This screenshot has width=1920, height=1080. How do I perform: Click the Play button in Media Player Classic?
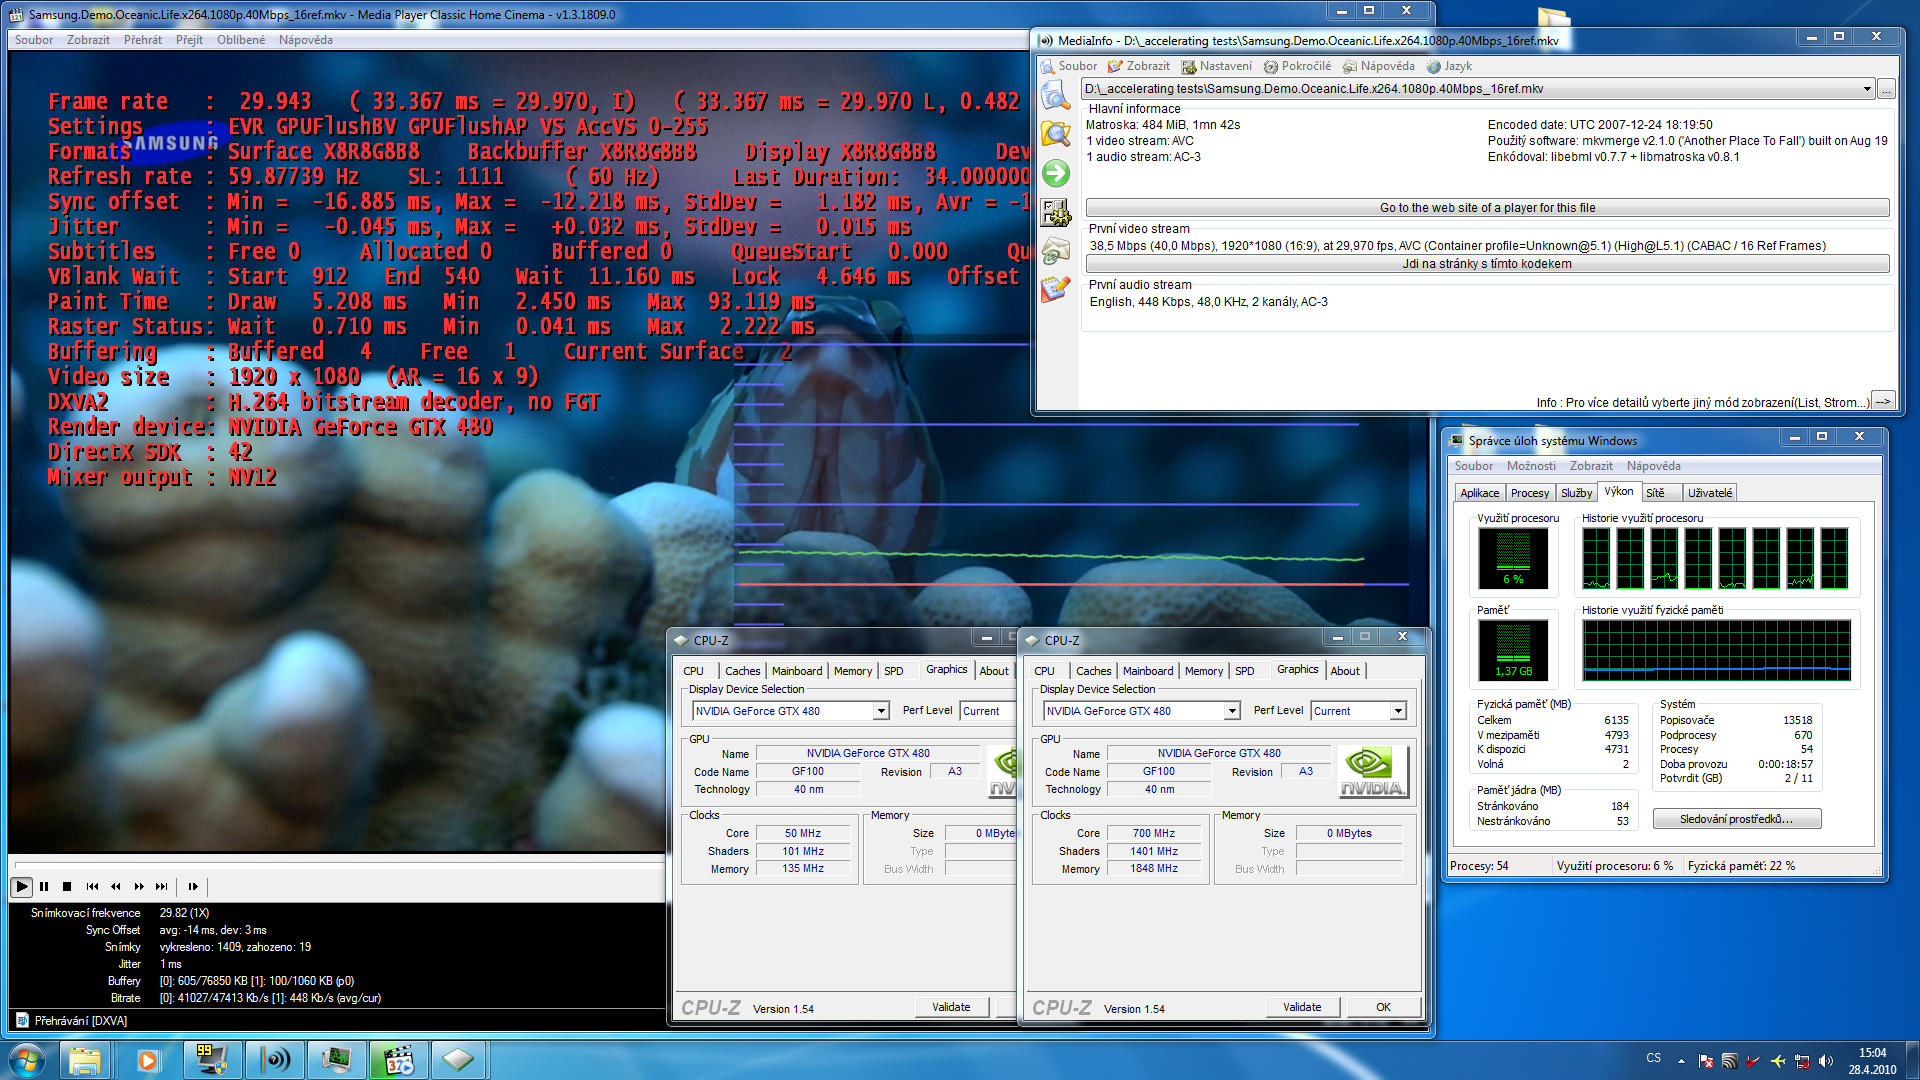point(21,886)
